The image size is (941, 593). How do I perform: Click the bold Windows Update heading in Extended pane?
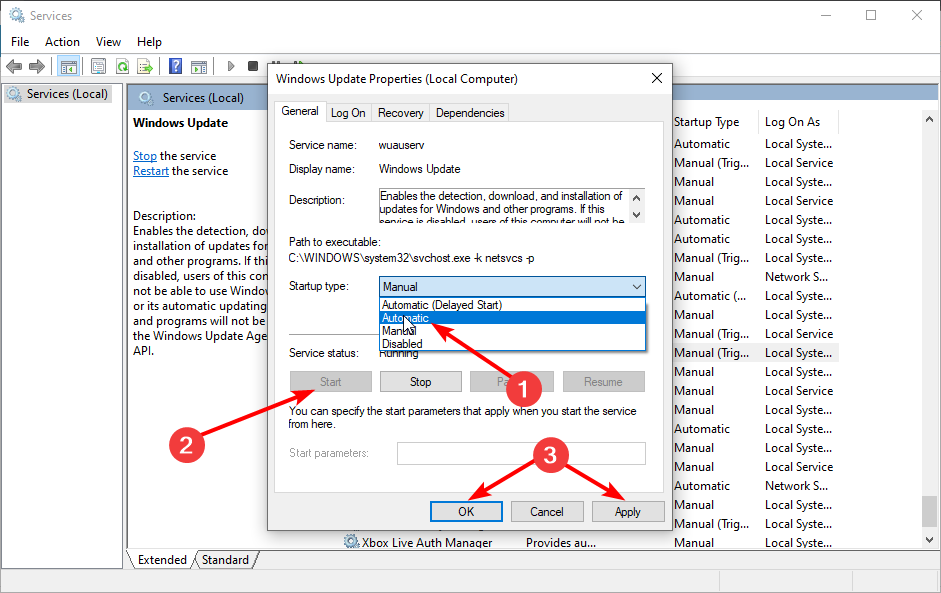[x=181, y=123]
